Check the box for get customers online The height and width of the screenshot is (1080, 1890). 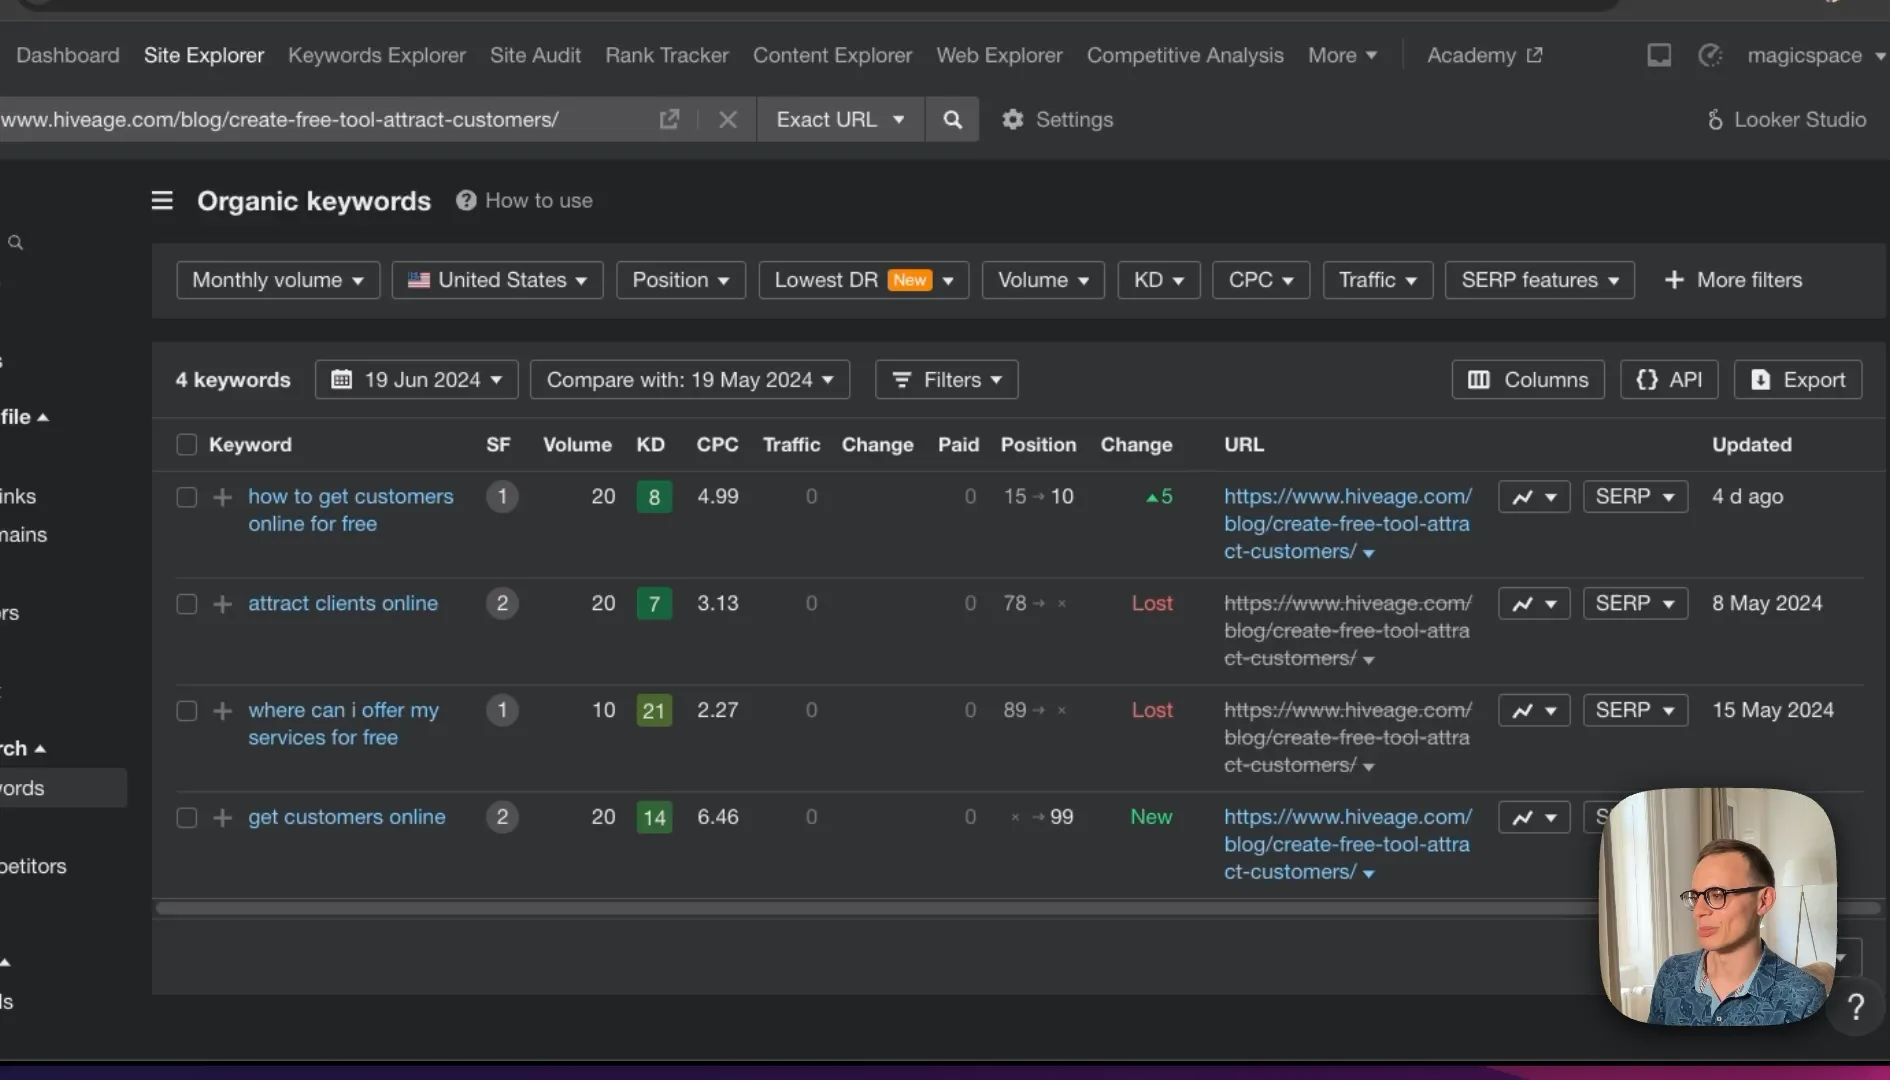pyautogui.click(x=186, y=818)
